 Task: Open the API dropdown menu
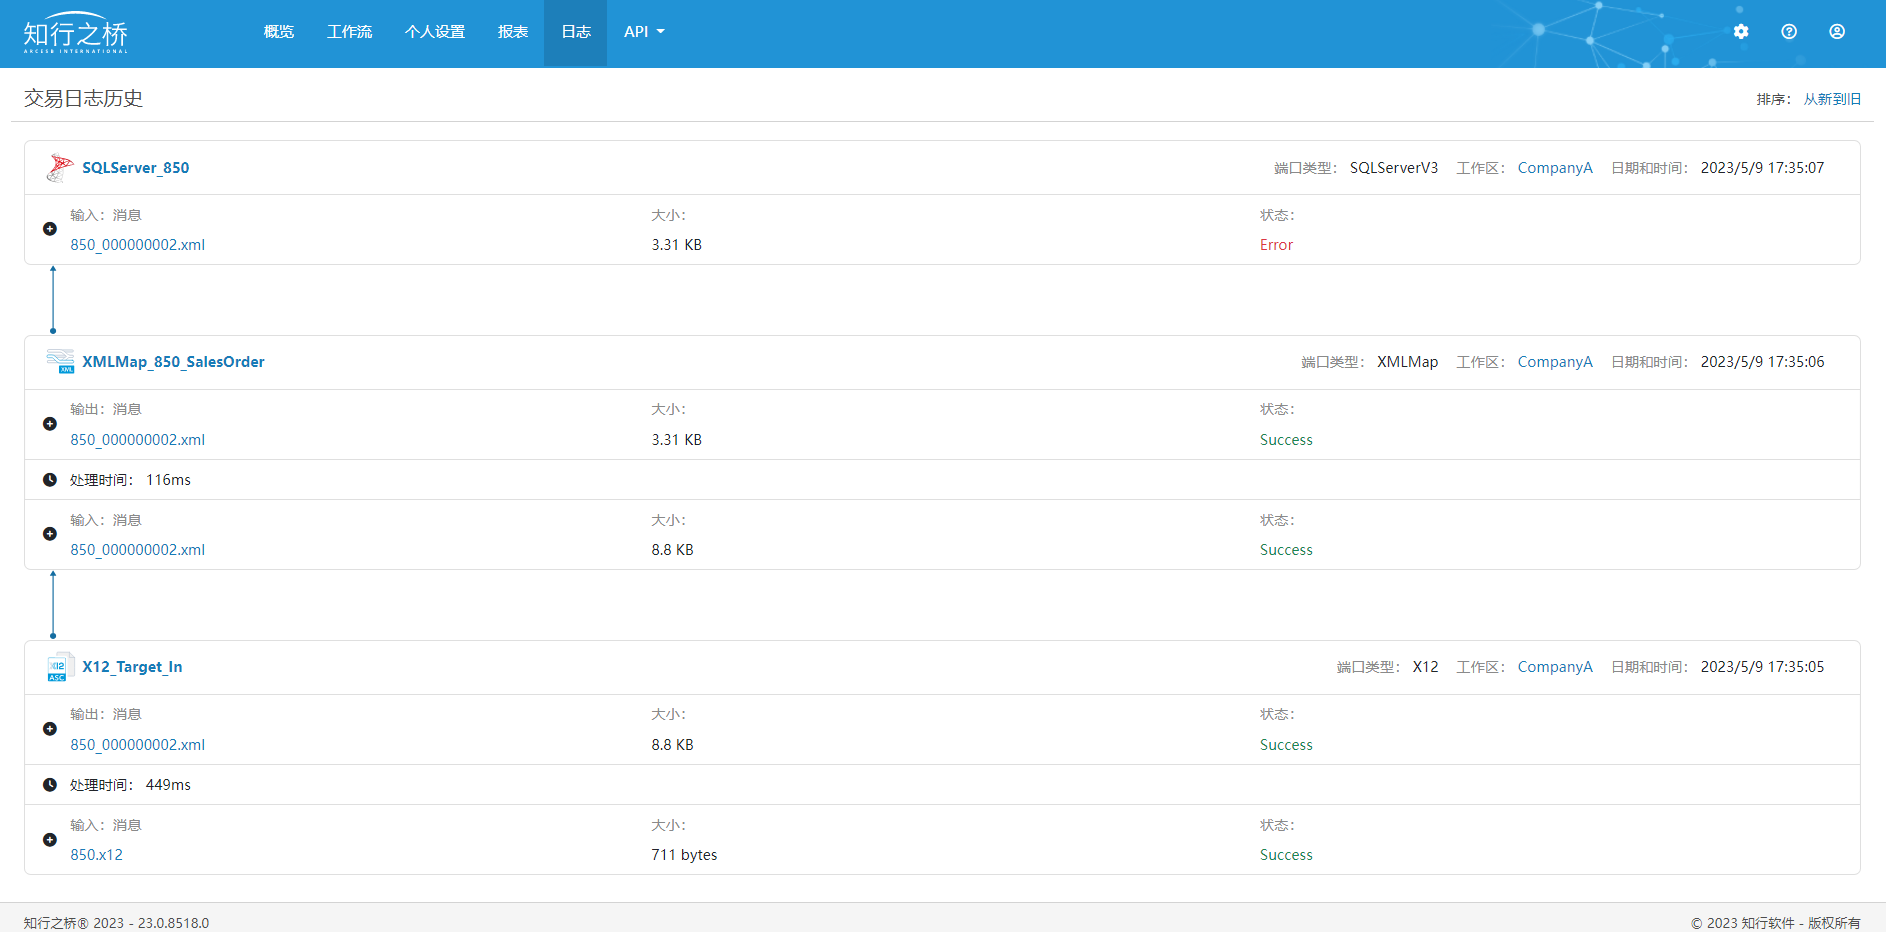[x=643, y=32]
